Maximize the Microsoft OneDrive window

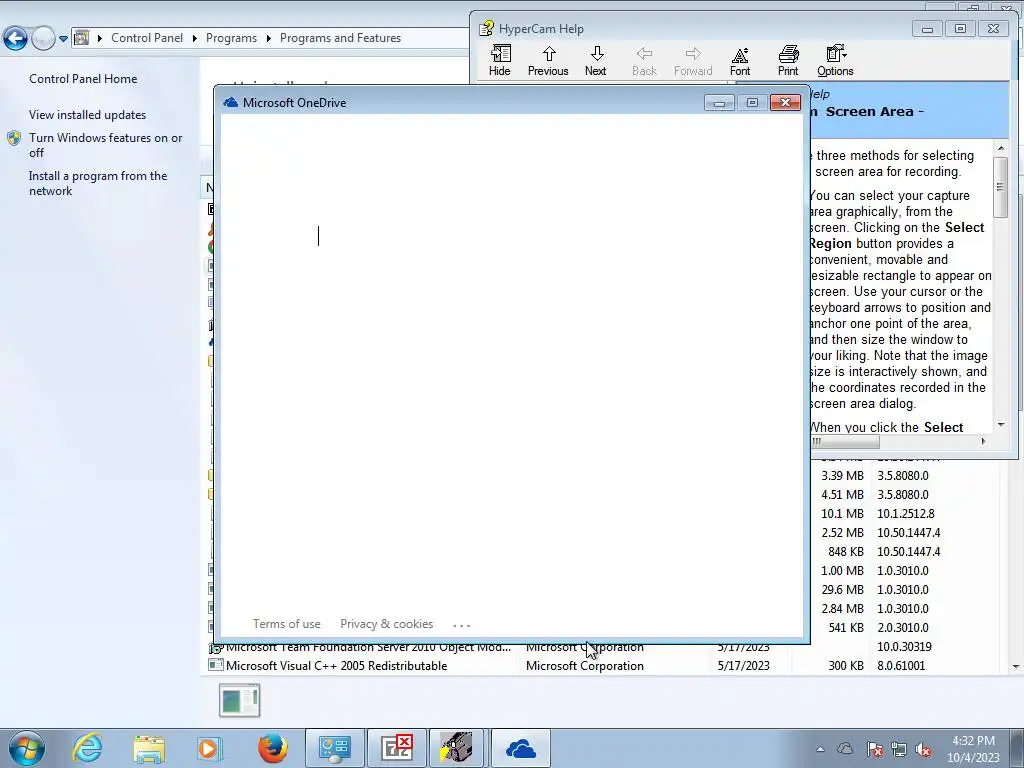coord(752,103)
